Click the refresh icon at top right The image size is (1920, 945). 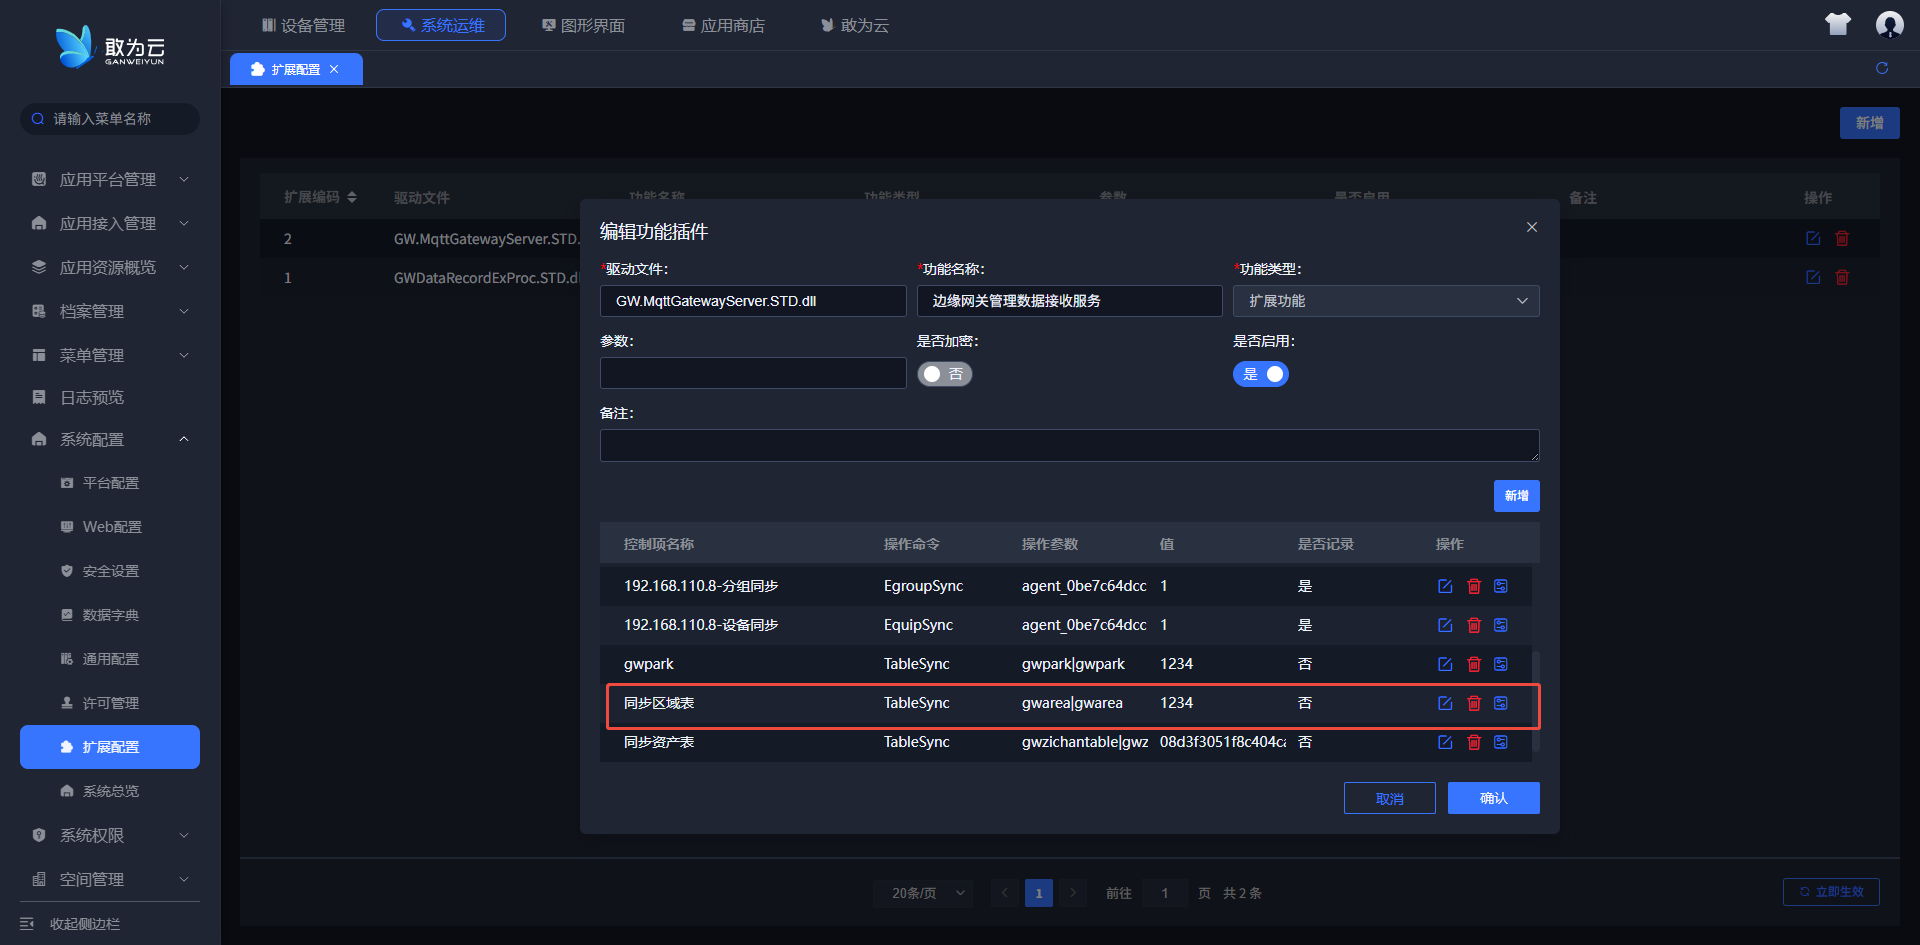(1882, 68)
